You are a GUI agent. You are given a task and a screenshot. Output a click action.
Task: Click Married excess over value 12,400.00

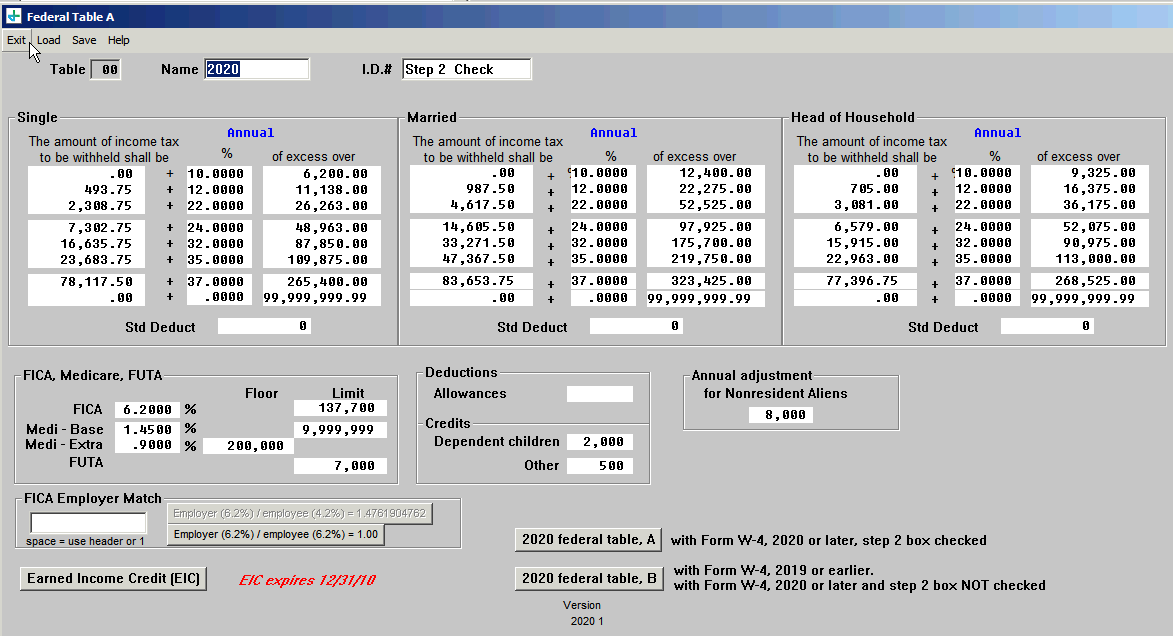click(x=705, y=173)
